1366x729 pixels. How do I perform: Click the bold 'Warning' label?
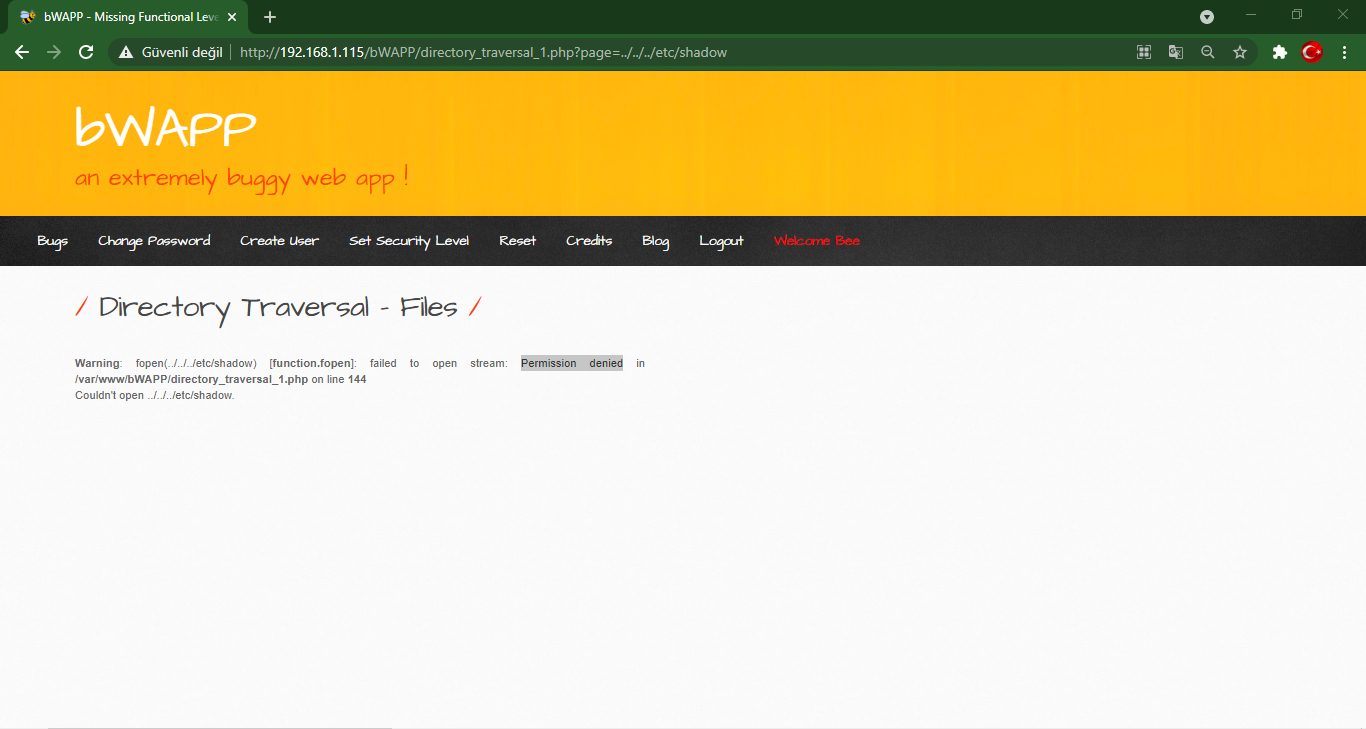98,363
